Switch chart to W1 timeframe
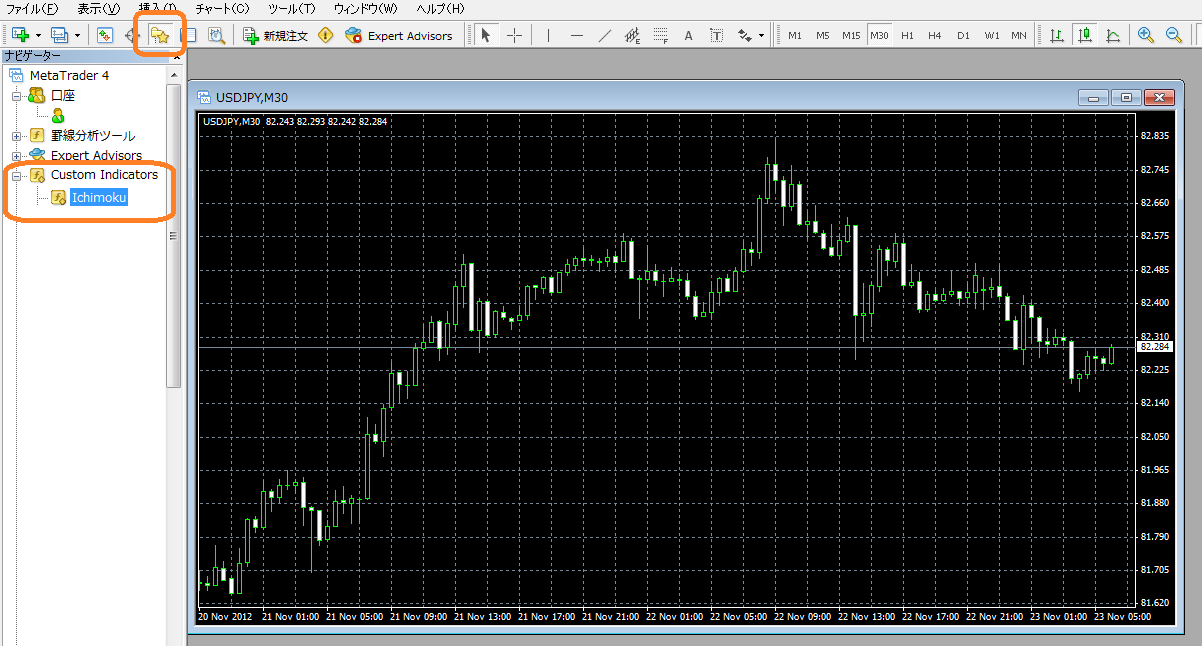This screenshot has height=646, width=1202. [991, 35]
